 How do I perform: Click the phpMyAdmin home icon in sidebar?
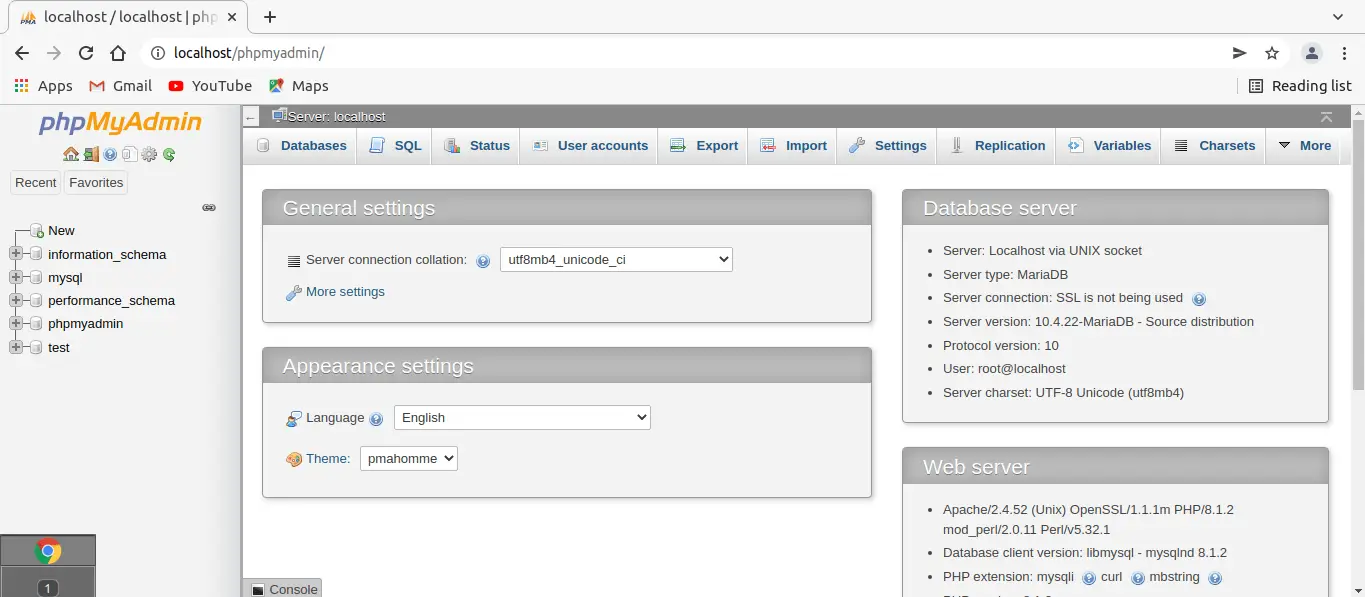71,154
